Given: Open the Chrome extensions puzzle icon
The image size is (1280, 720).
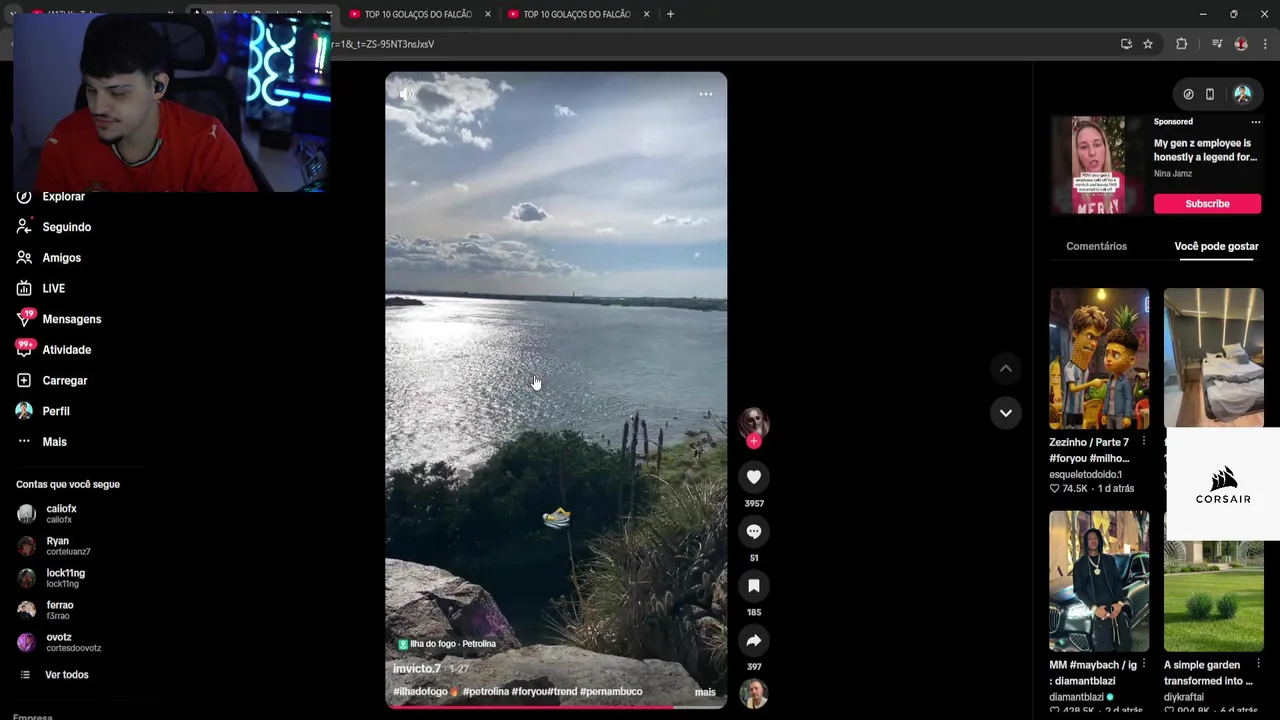Looking at the screenshot, I should 1181,44.
